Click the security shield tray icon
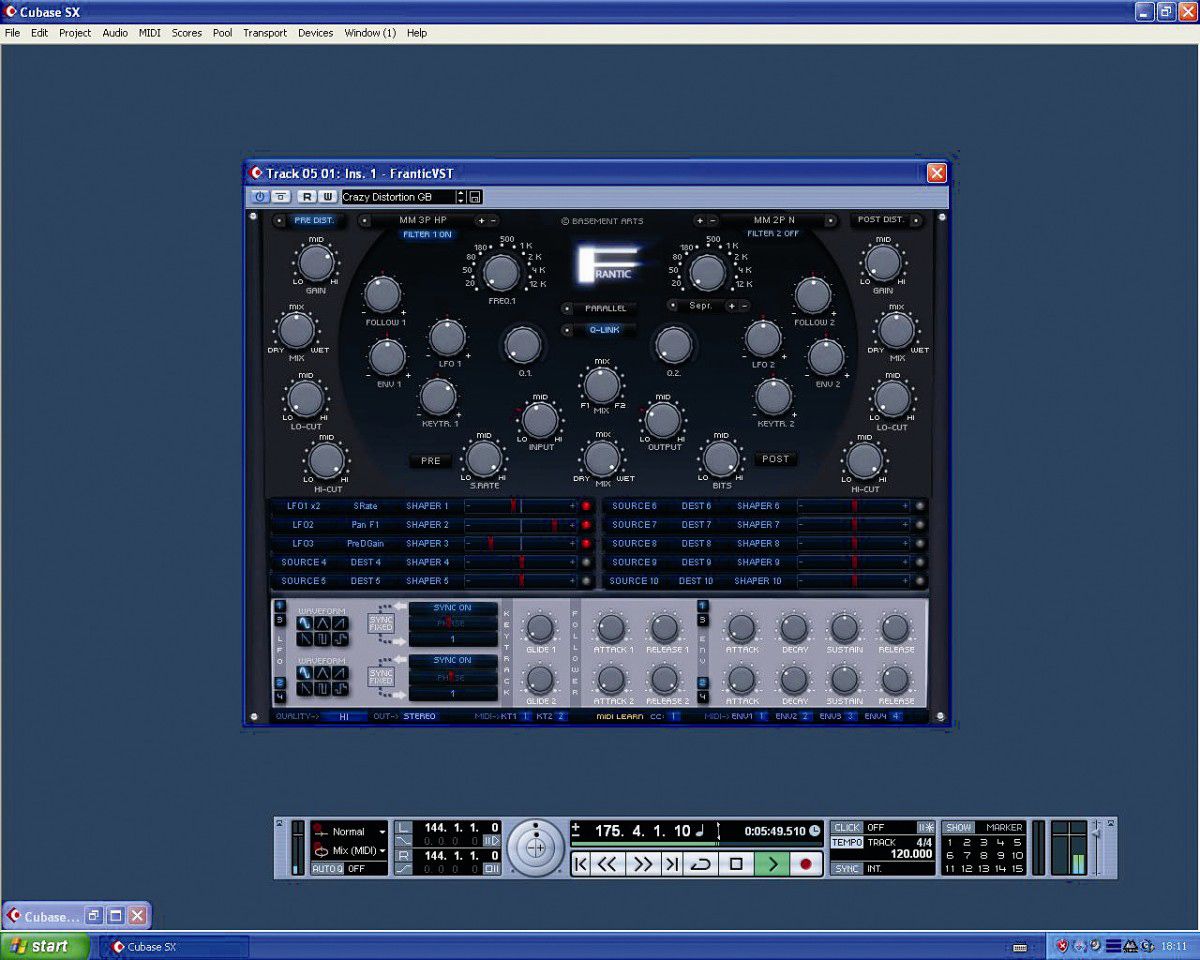 [x=1062, y=945]
